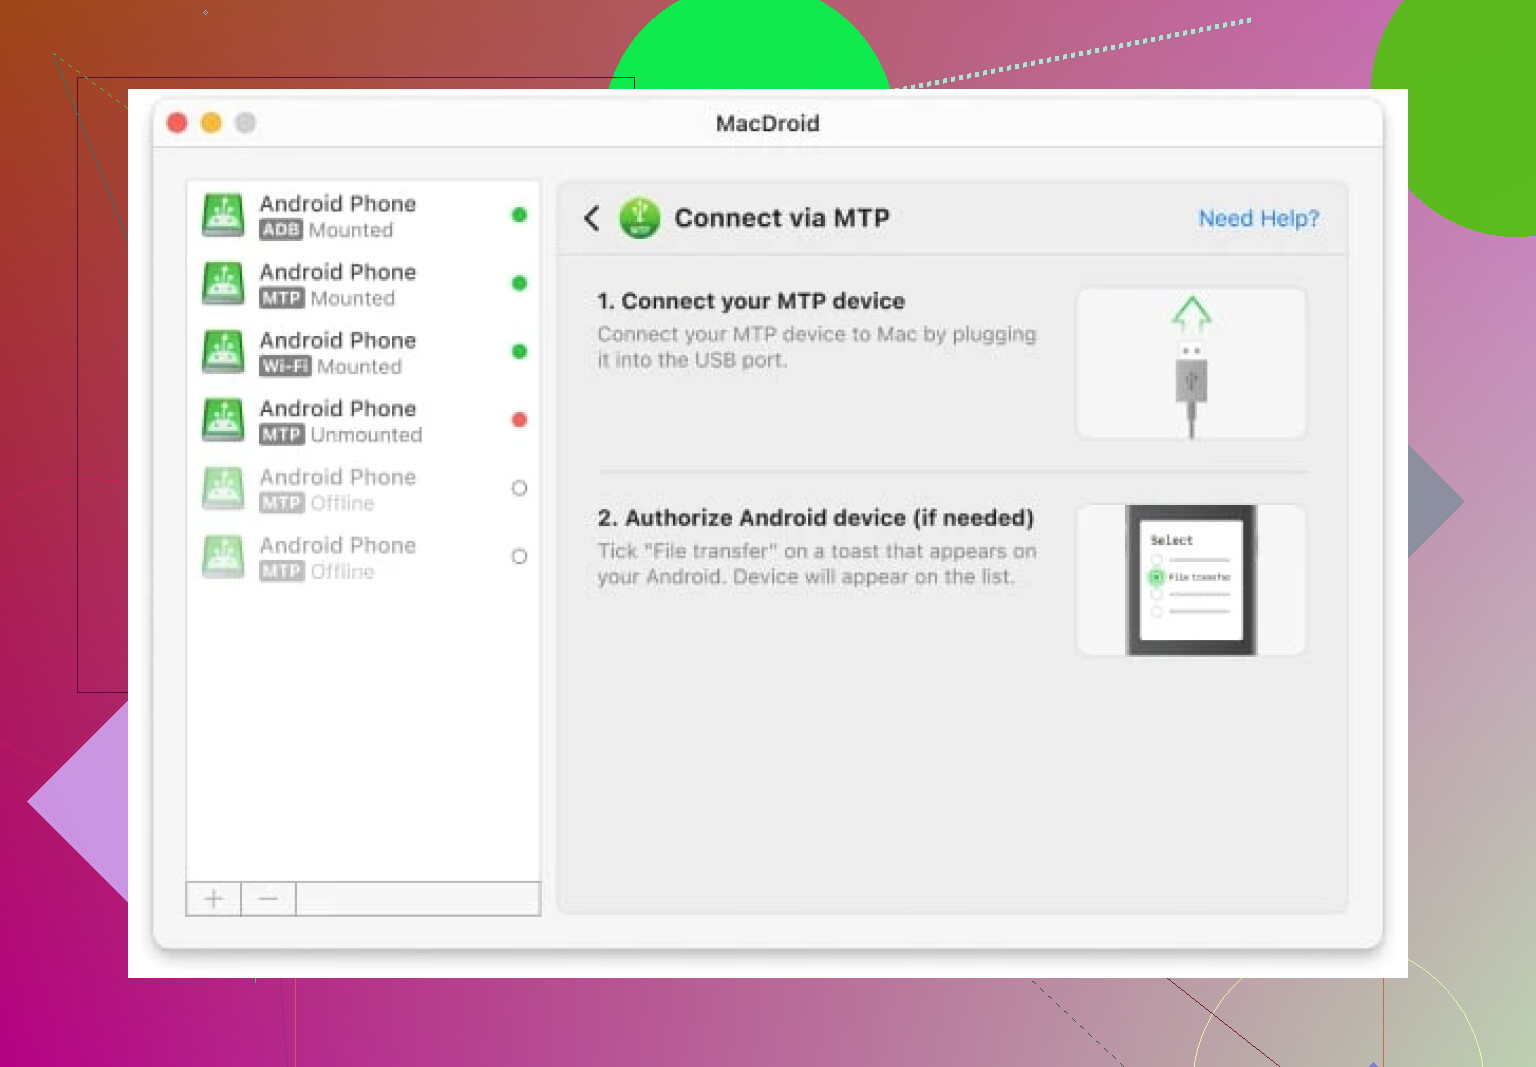This screenshot has width=1536, height=1067.
Task: Select the Android Phone MTP Mounted device icon
Action: pos(223,284)
